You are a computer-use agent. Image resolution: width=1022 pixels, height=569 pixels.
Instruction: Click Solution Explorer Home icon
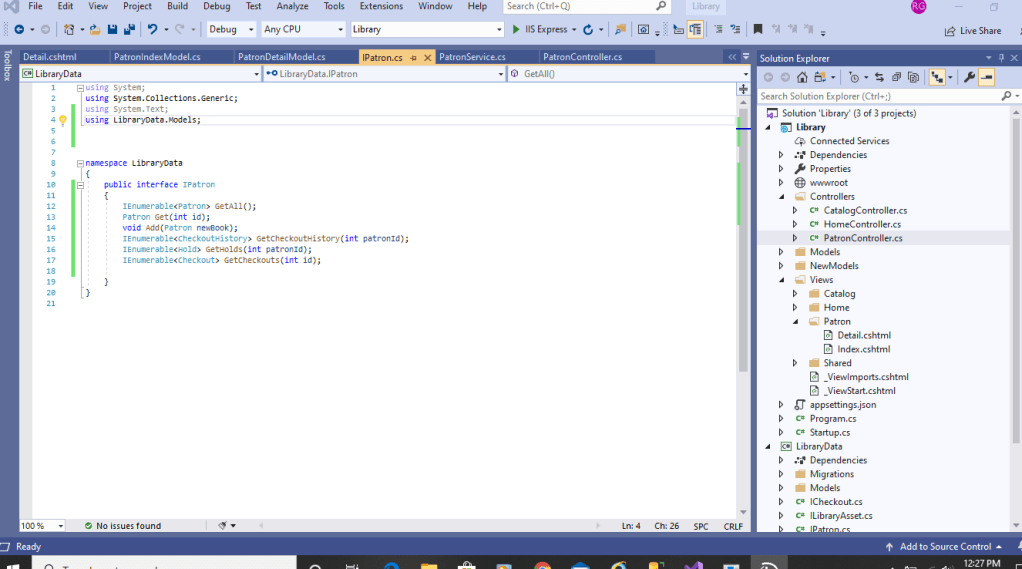(803, 77)
